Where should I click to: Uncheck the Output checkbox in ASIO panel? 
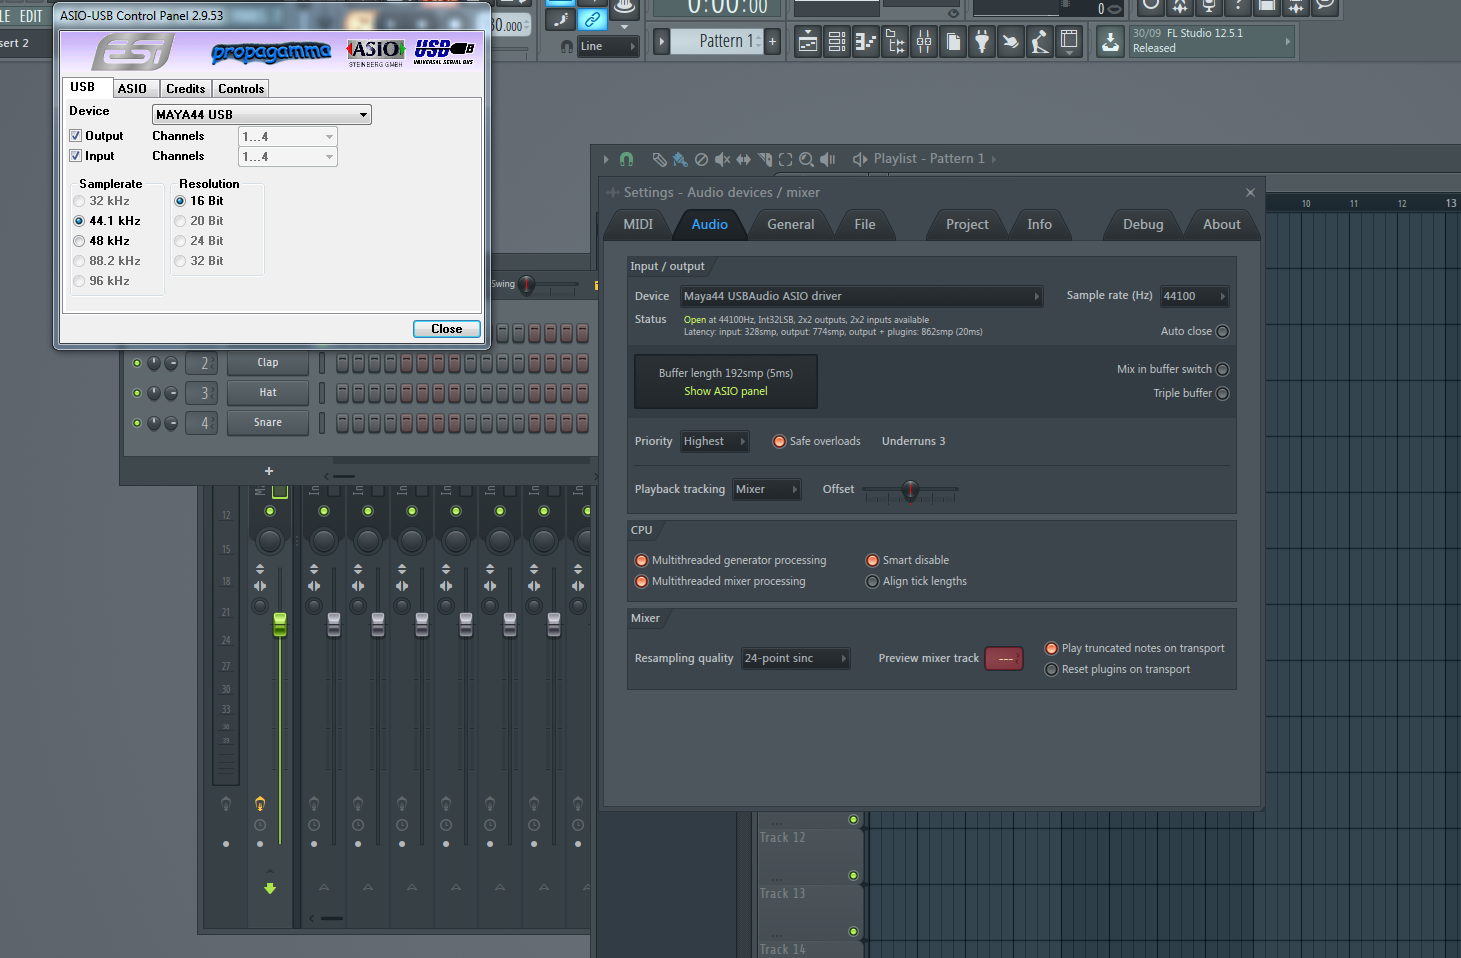pos(75,136)
